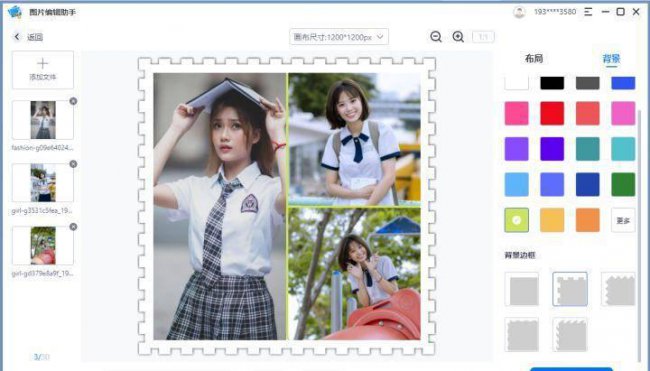Pick the navy blue color swatch

pyautogui.click(x=587, y=184)
